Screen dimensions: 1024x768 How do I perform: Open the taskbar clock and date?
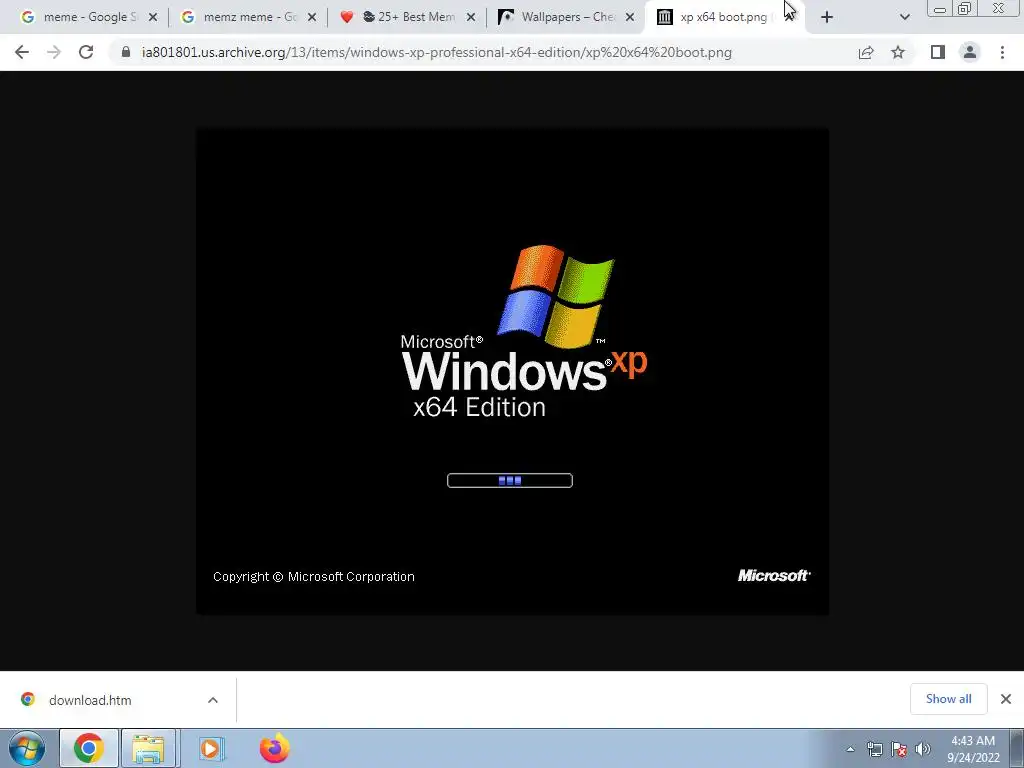coord(973,749)
